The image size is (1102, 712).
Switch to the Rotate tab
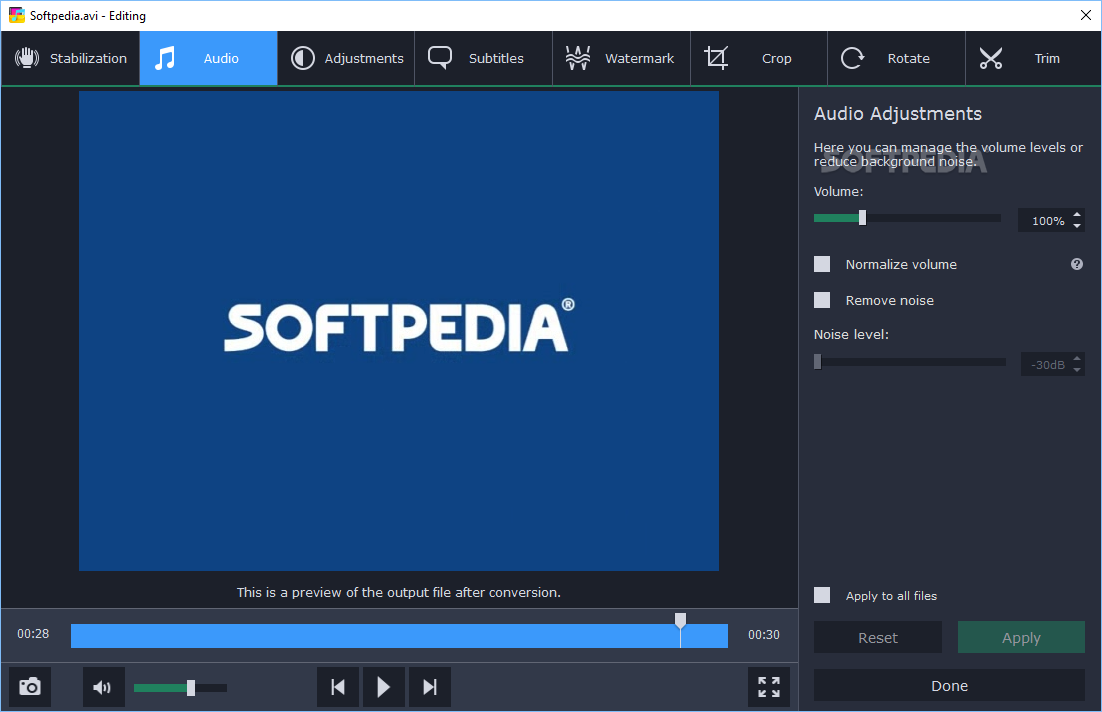[897, 58]
